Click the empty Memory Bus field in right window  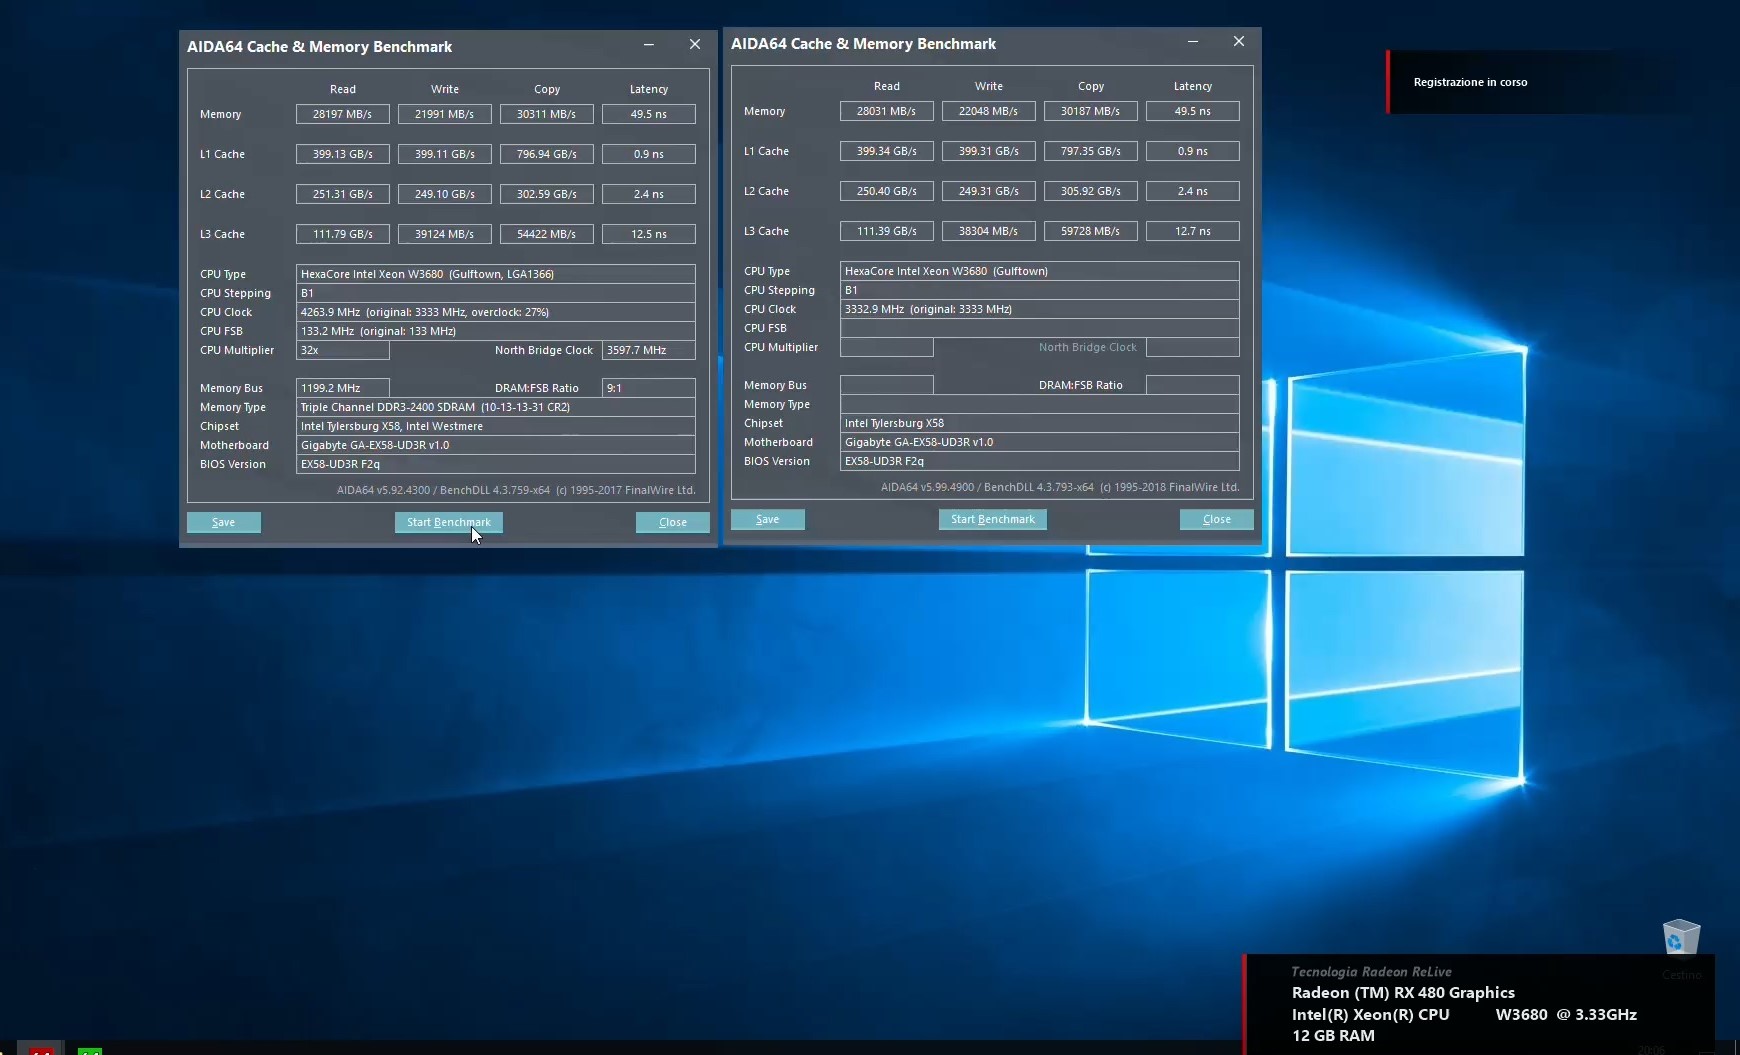click(887, 385)
